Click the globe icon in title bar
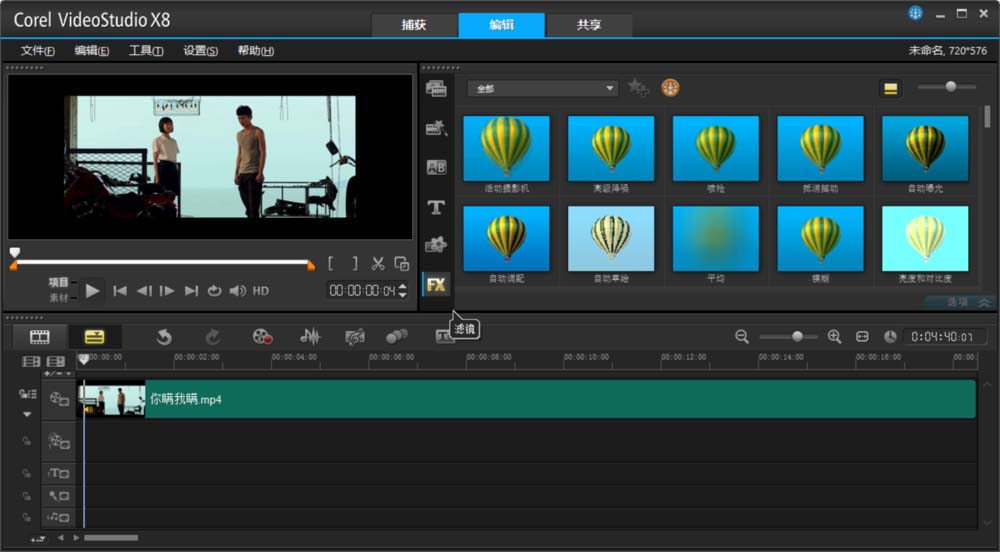1000x552 pixels. click(x=915, y=13)
